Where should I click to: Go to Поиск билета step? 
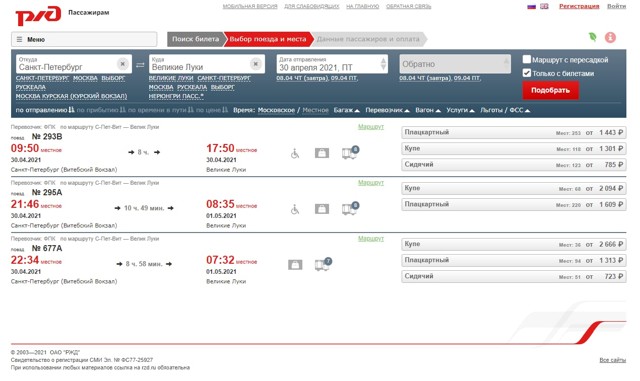[196, 39]
